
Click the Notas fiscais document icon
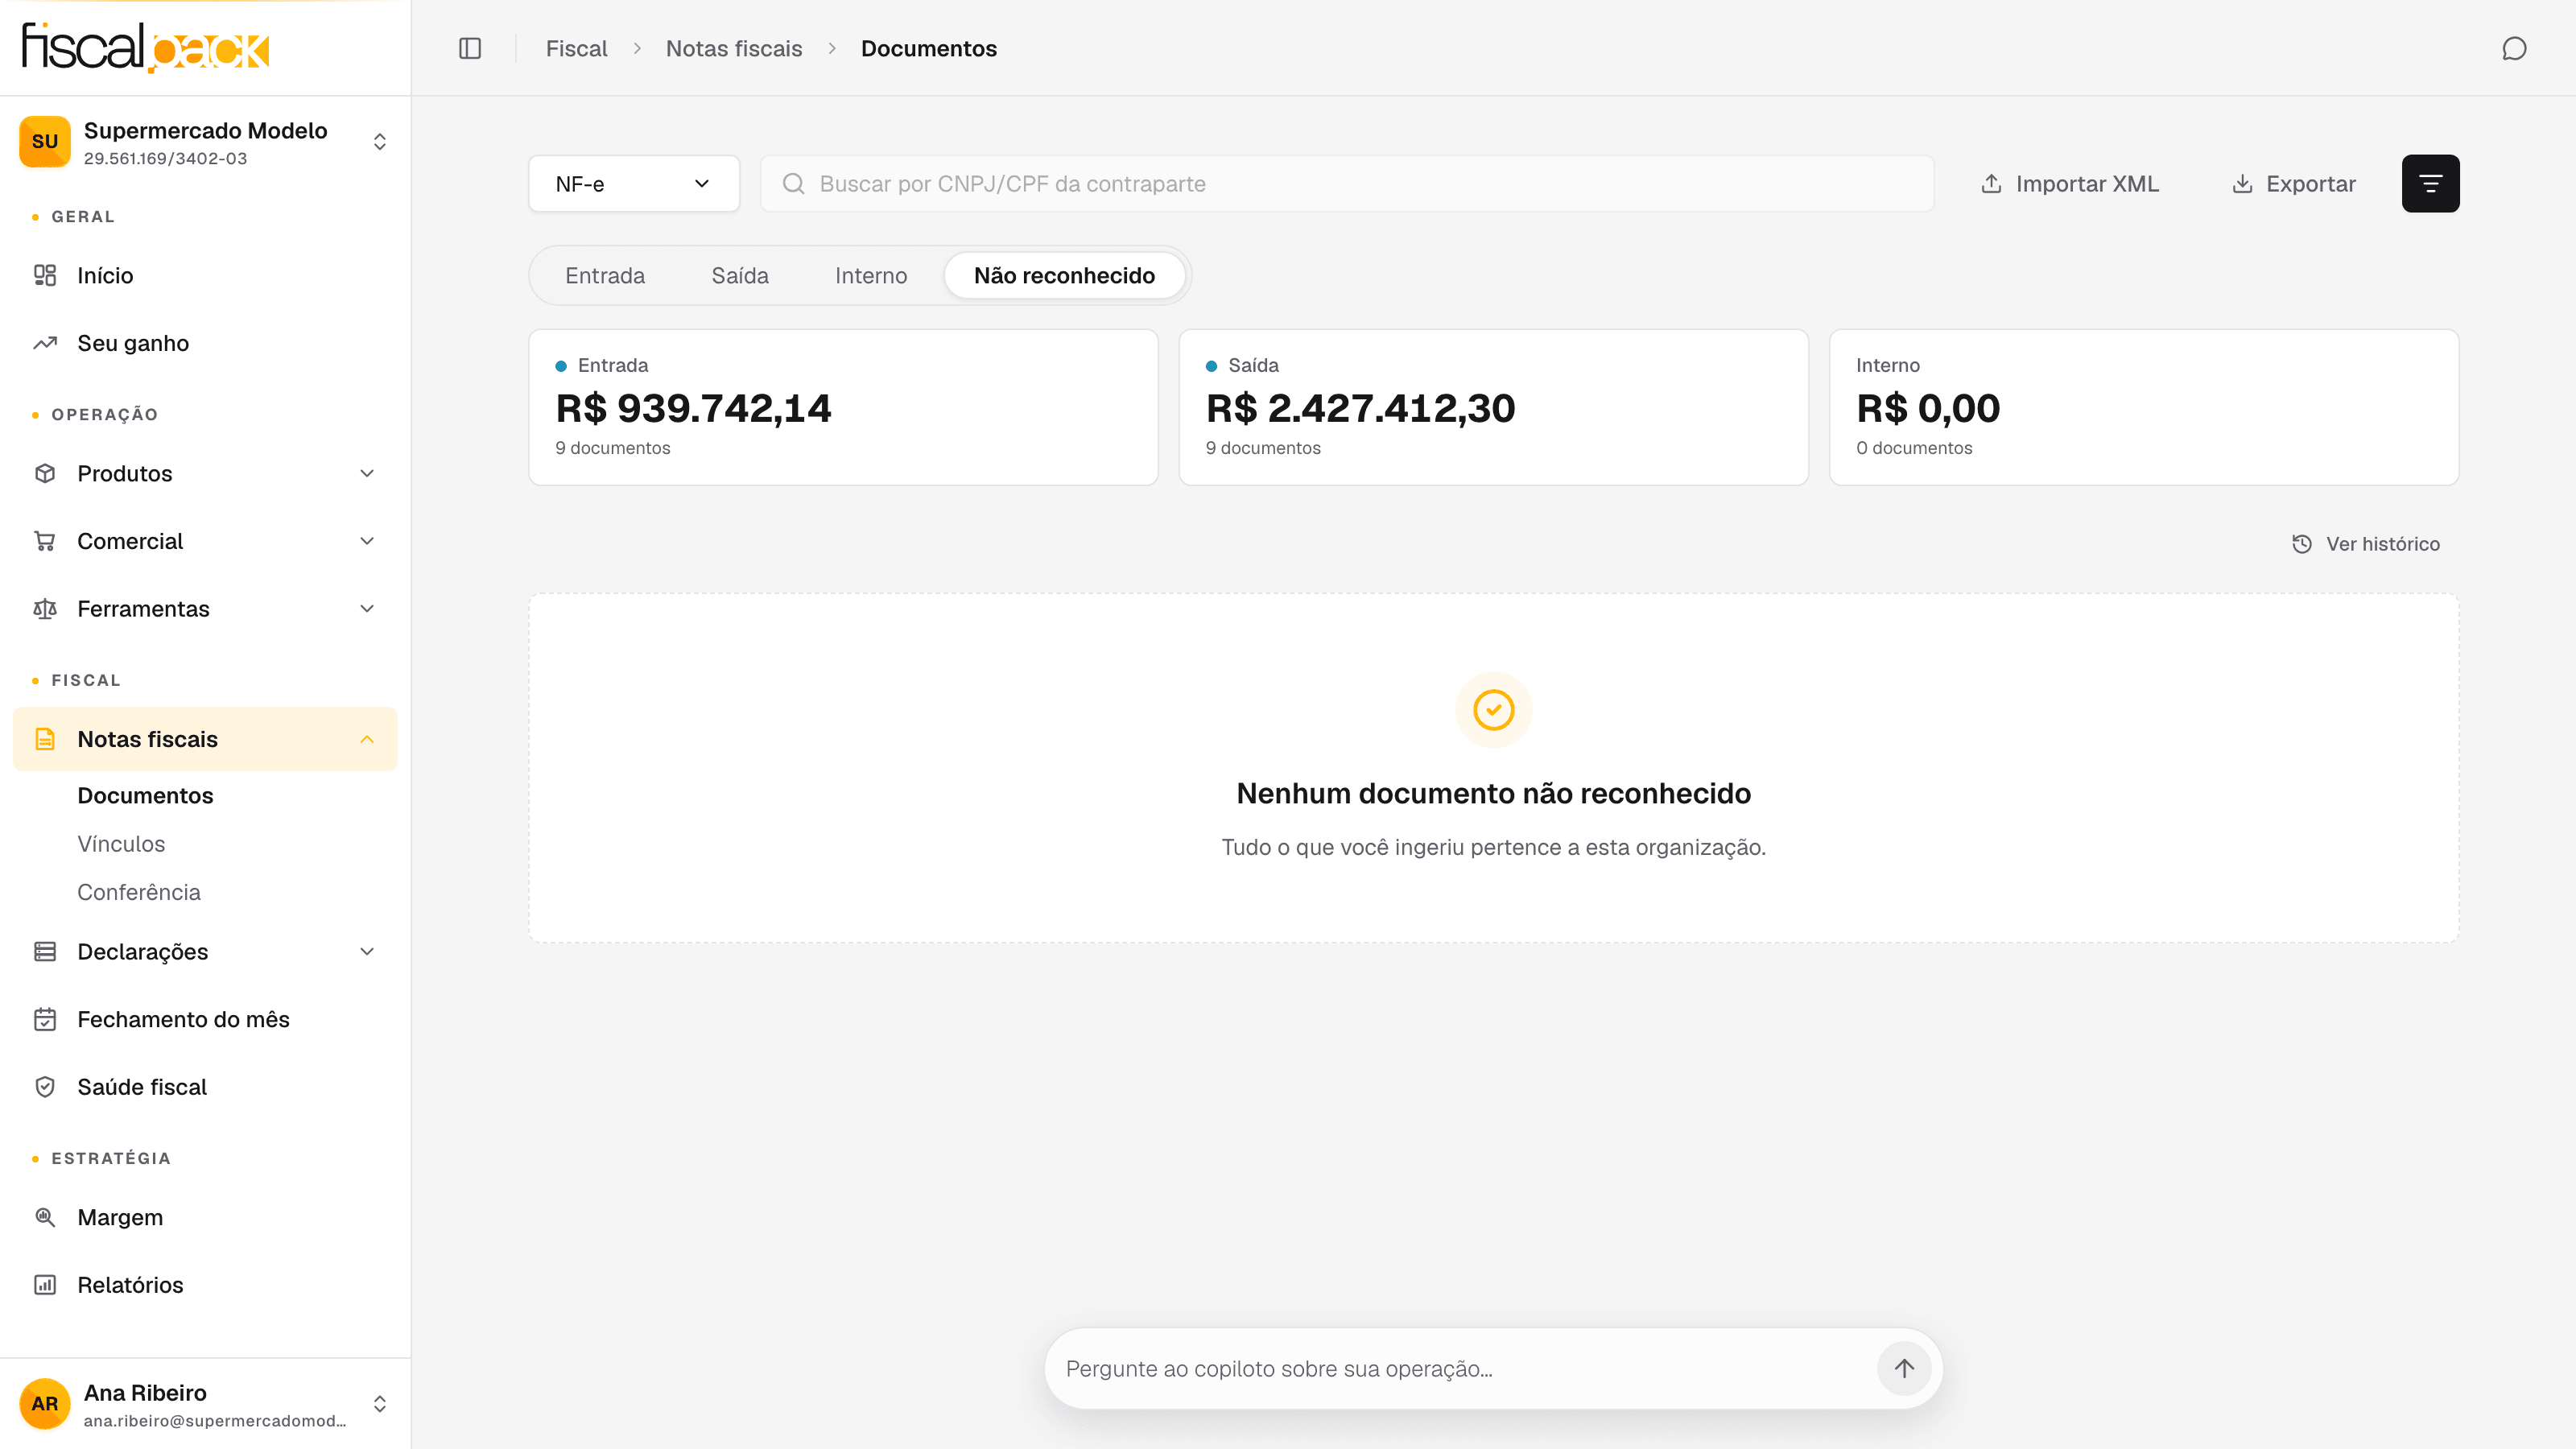45,739
